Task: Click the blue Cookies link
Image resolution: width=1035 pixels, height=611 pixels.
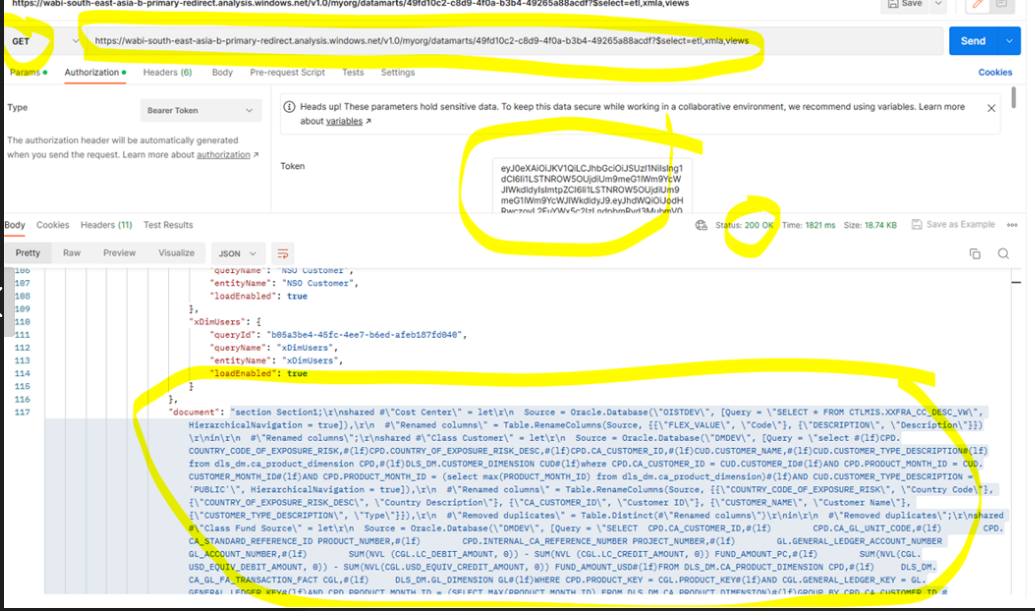Action: click(x=995, y=73)
